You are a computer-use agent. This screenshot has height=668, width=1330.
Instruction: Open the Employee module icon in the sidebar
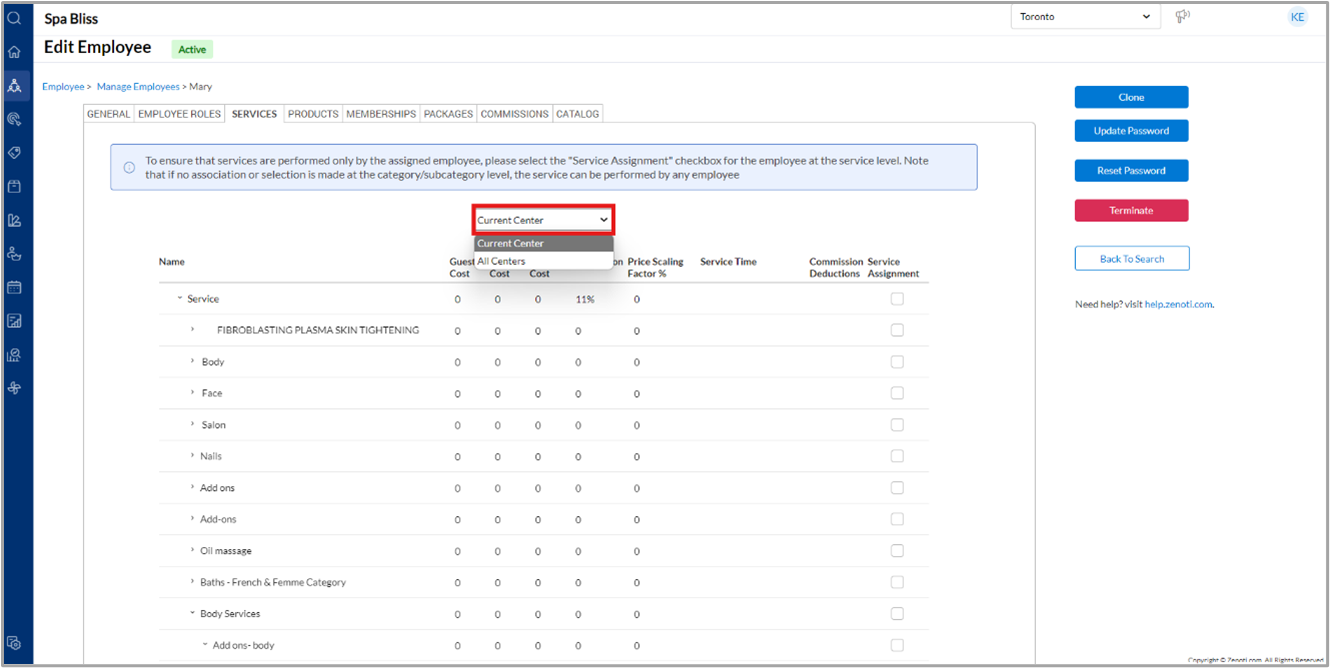coord(14,86)
